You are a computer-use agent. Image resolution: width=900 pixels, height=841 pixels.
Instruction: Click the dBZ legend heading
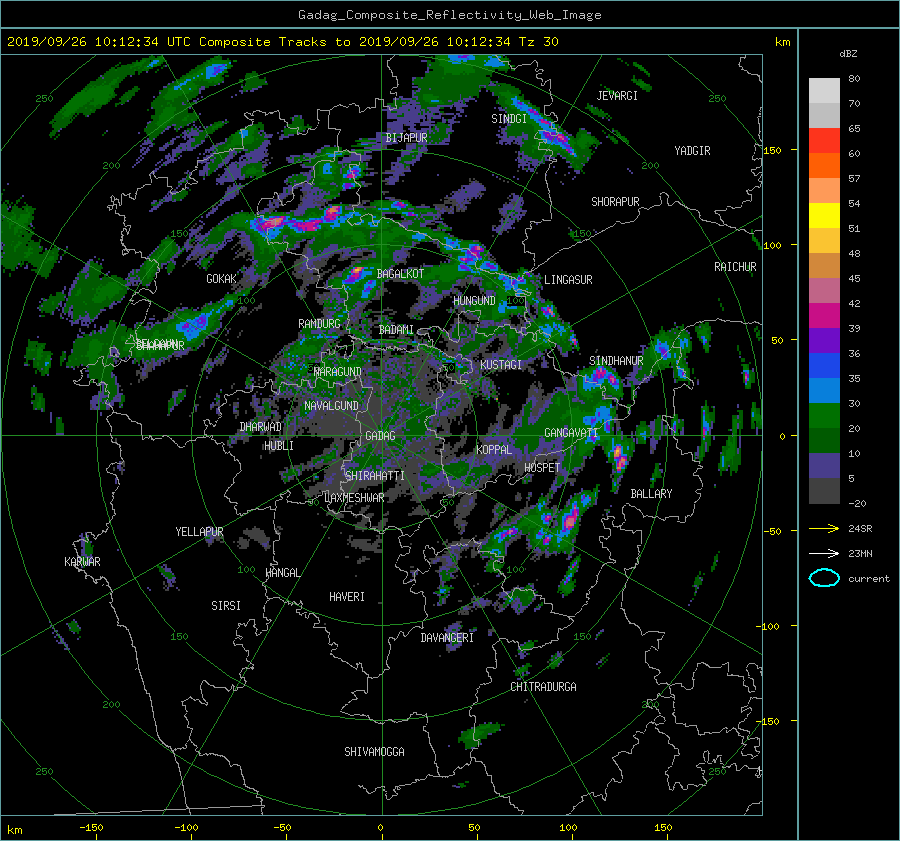pos(848,53)
